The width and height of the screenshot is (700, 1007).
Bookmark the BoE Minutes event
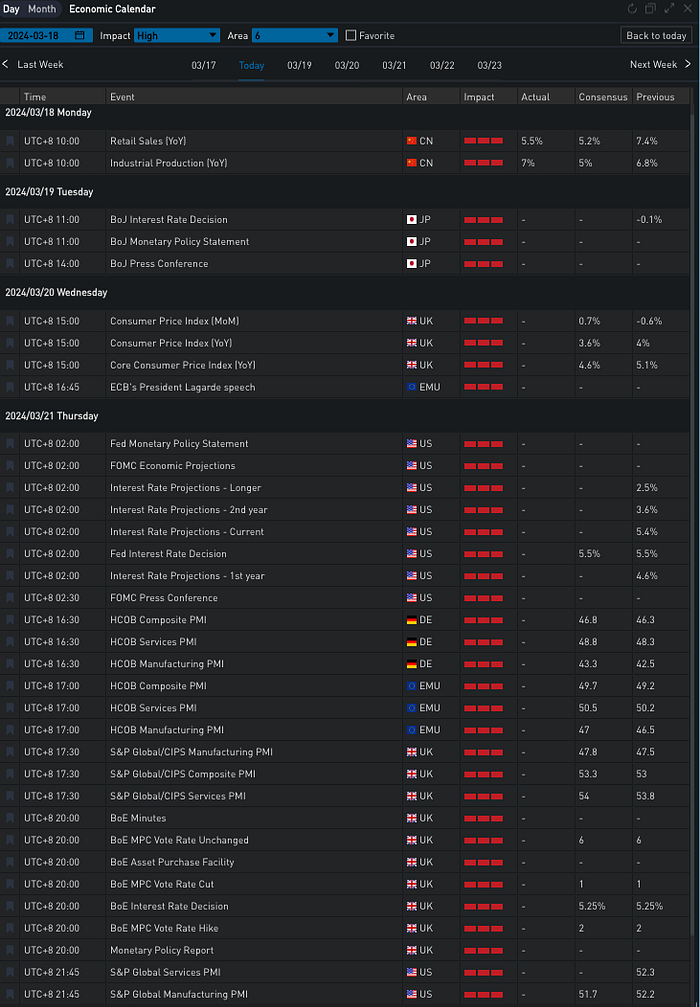pyautogui.click(x=10, y=818)
